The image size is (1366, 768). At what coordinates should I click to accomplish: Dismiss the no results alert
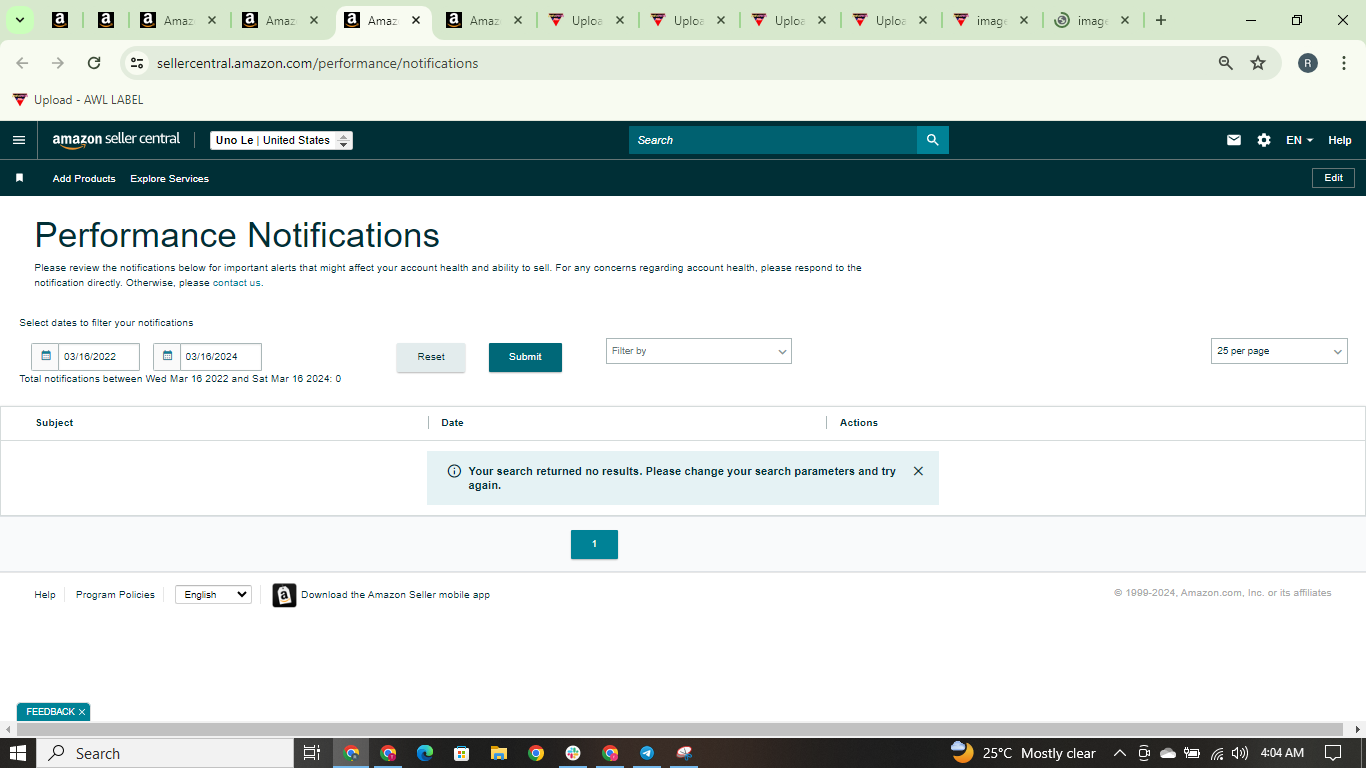(x=918, y=471)
